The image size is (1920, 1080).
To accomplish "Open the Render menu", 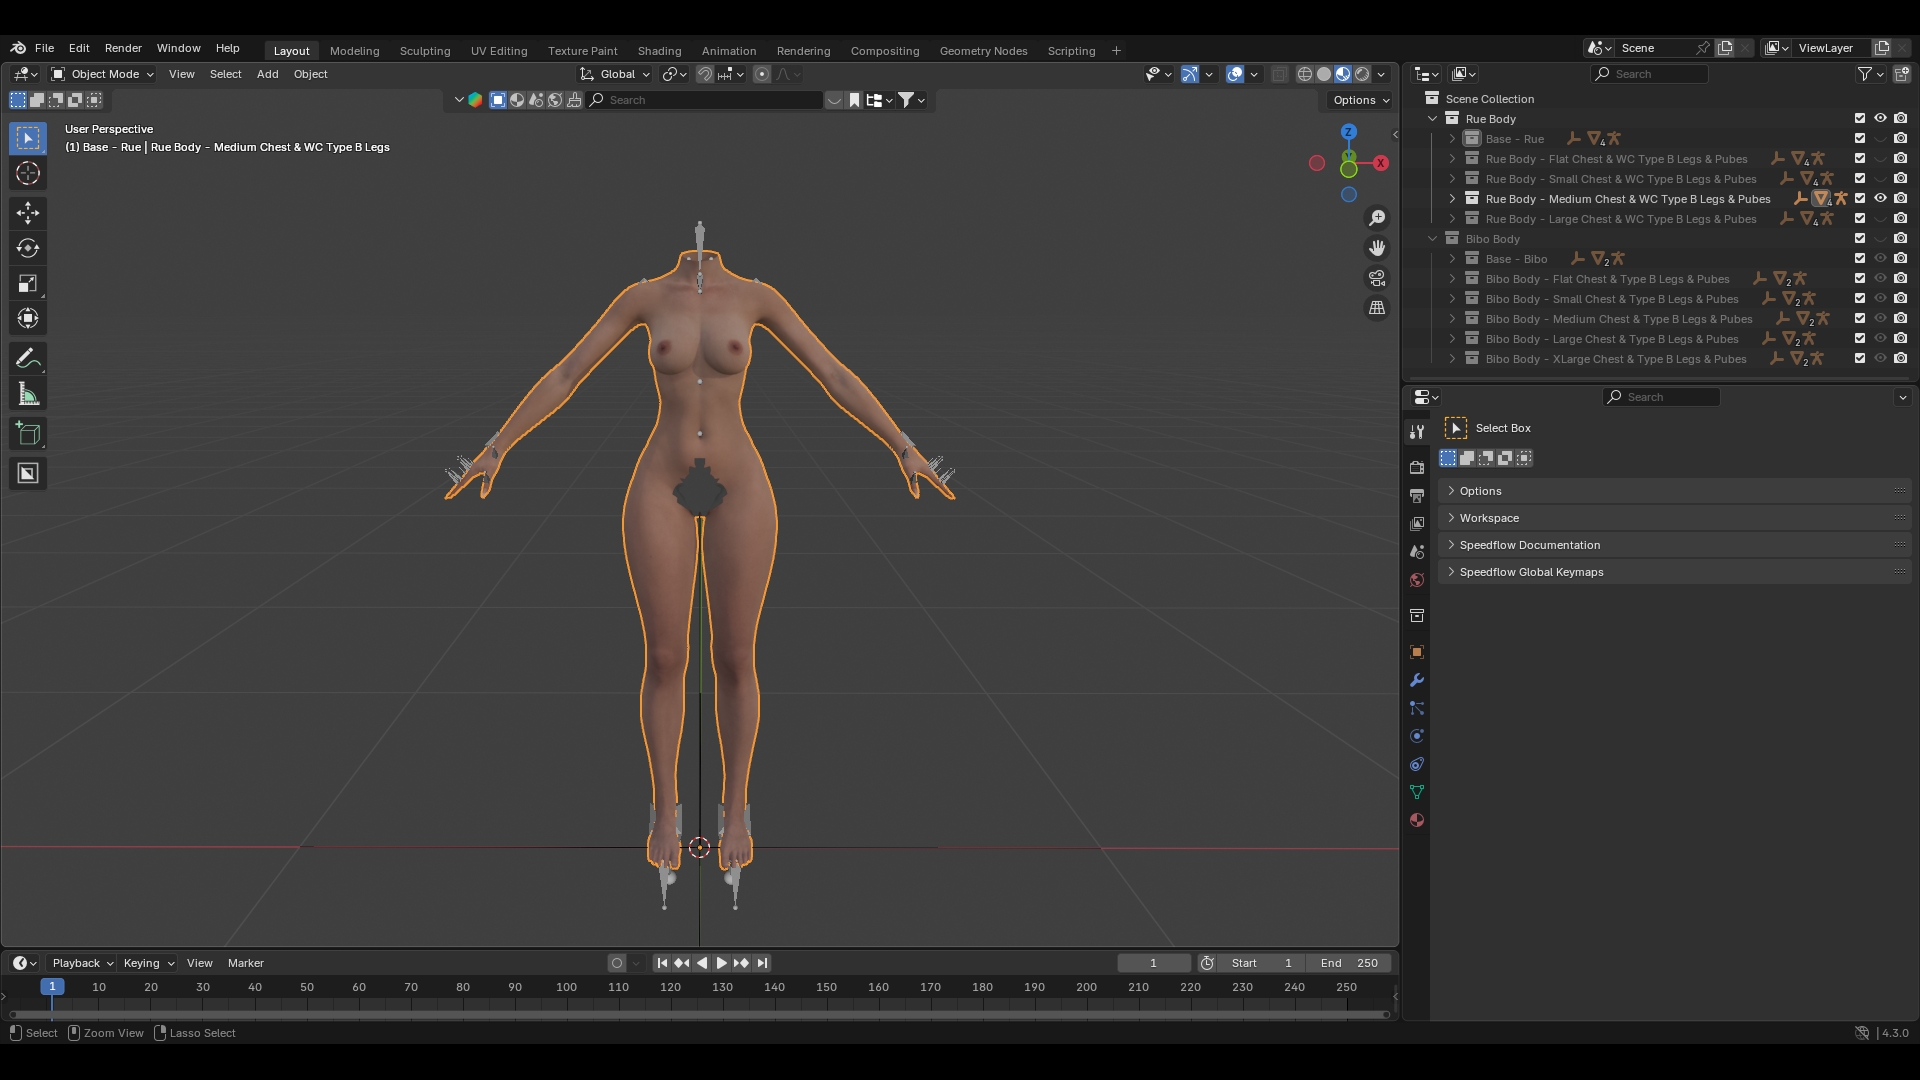I will coord(123,48).
